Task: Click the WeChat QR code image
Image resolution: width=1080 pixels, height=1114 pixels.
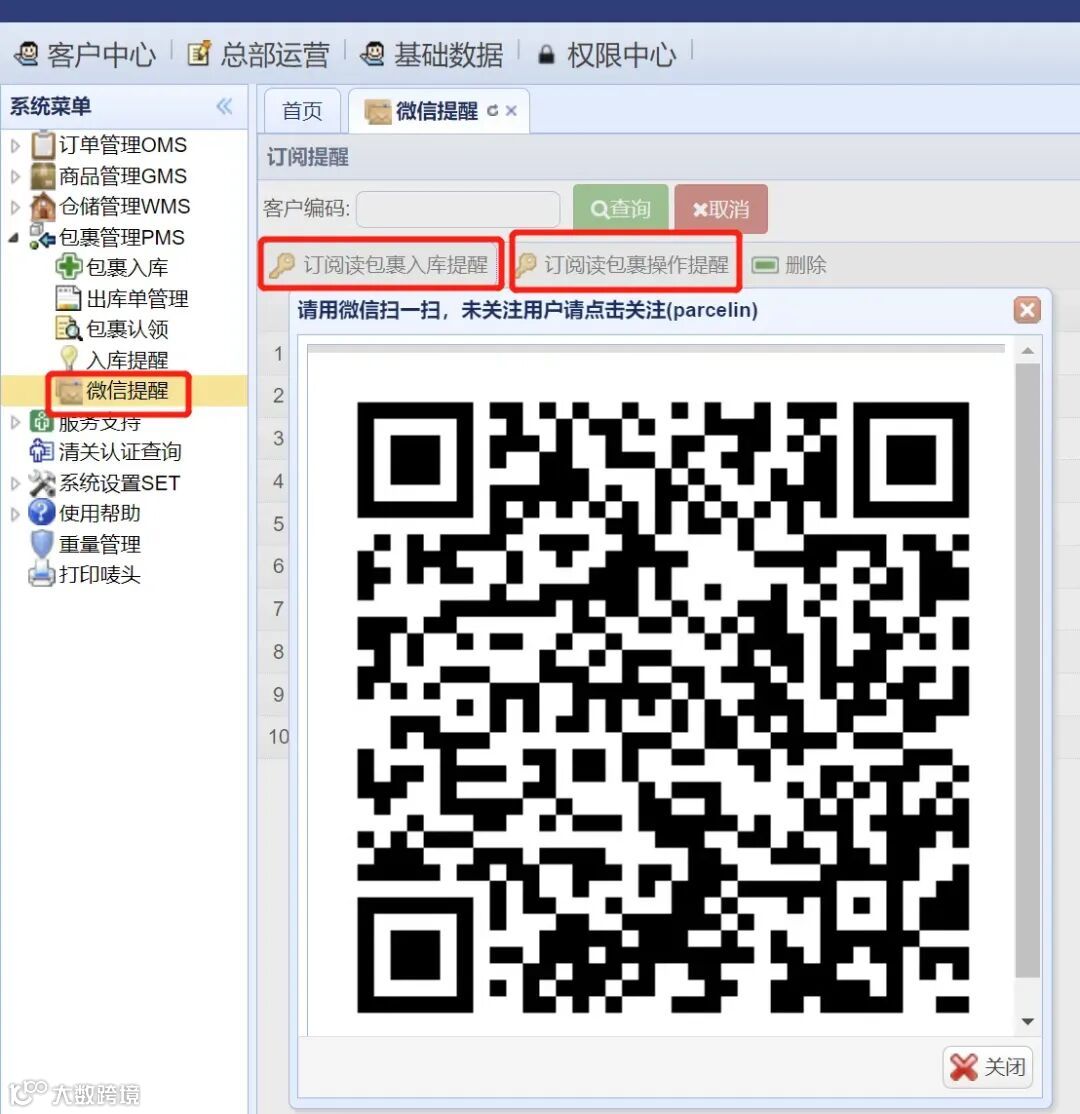Action: [x=662, y=707]
